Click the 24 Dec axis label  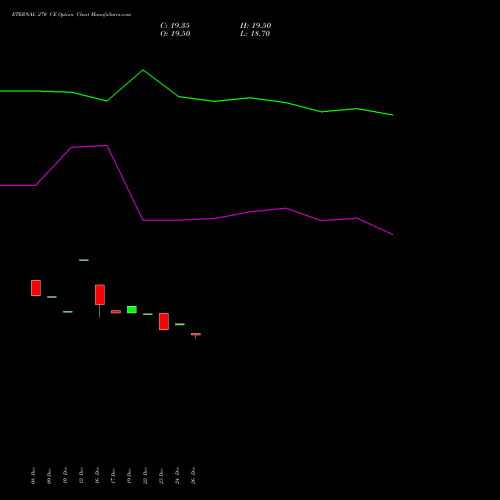[177, 476]
